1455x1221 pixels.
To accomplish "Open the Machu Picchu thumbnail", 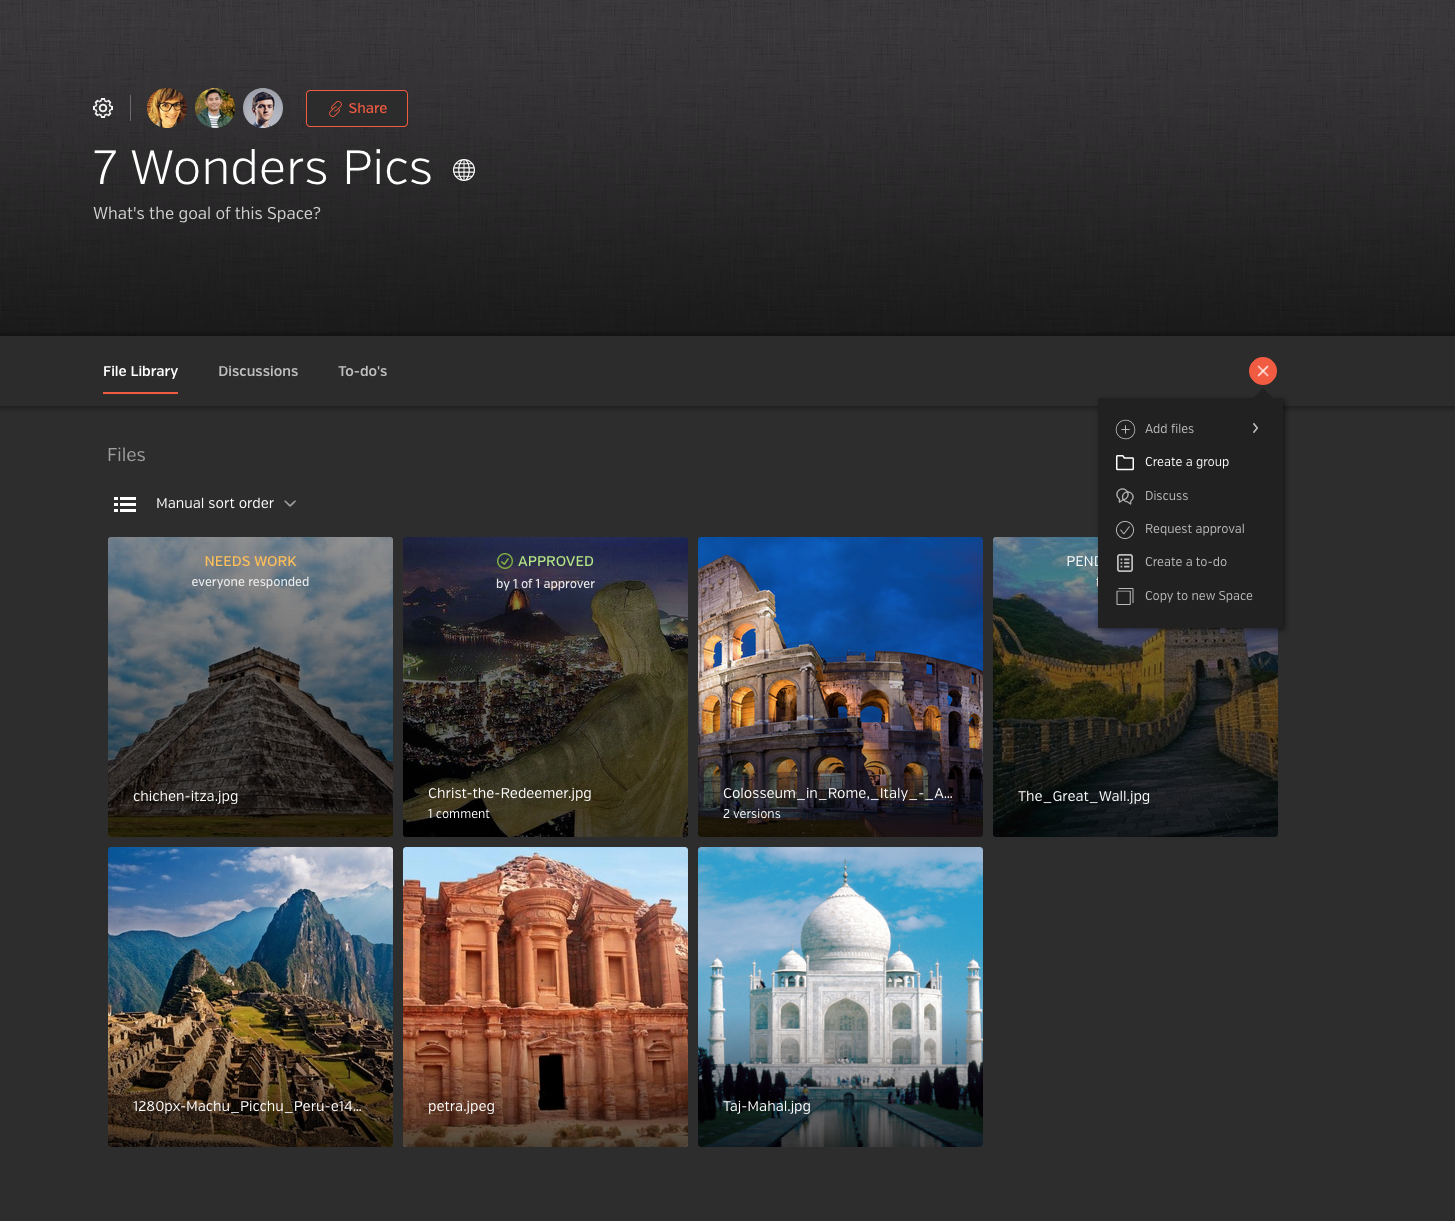I will 250,997.
